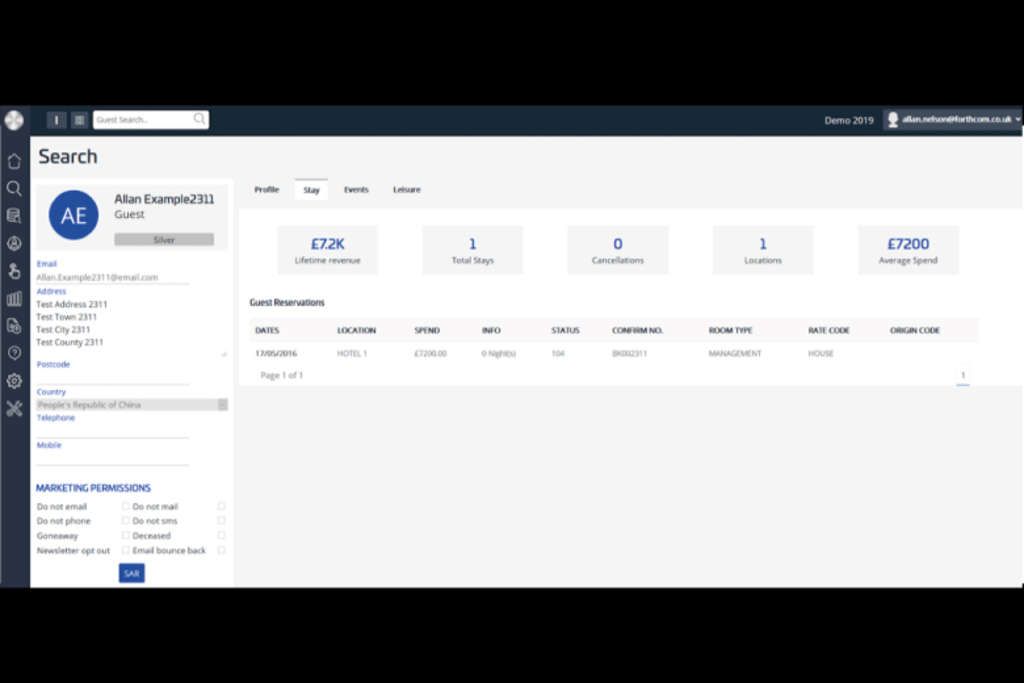Open the bar chart reports icon
Image resolution: width=1024 pixels, height=683 pixels.
[14, 298]
